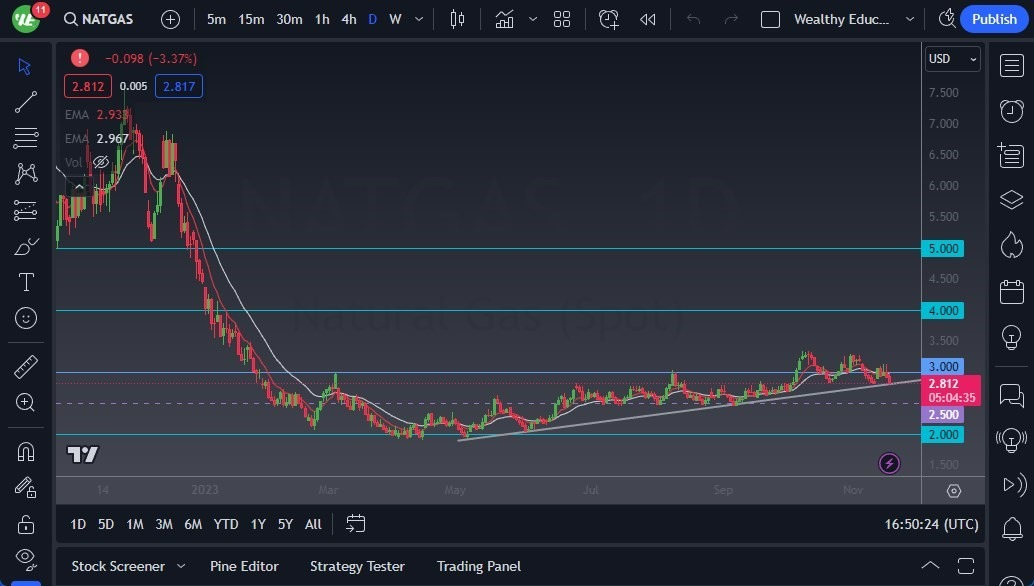1034x586 pixels.
Task: Select the text annotation tool
Action: 26,282
